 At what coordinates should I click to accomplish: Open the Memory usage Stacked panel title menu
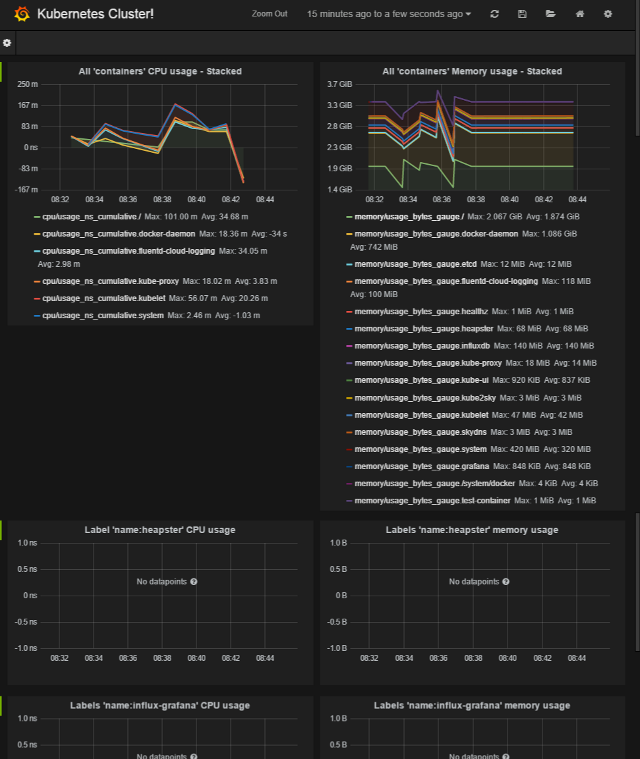coord(472,71)
